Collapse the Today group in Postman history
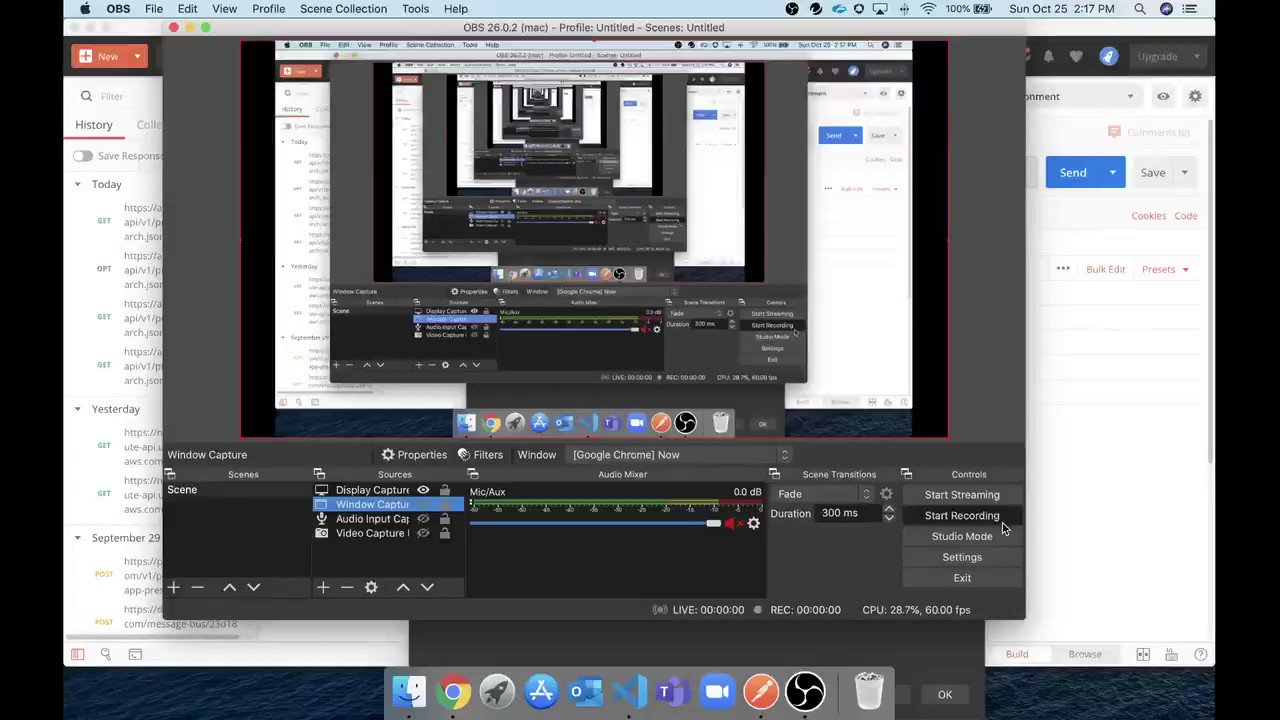 77,184
